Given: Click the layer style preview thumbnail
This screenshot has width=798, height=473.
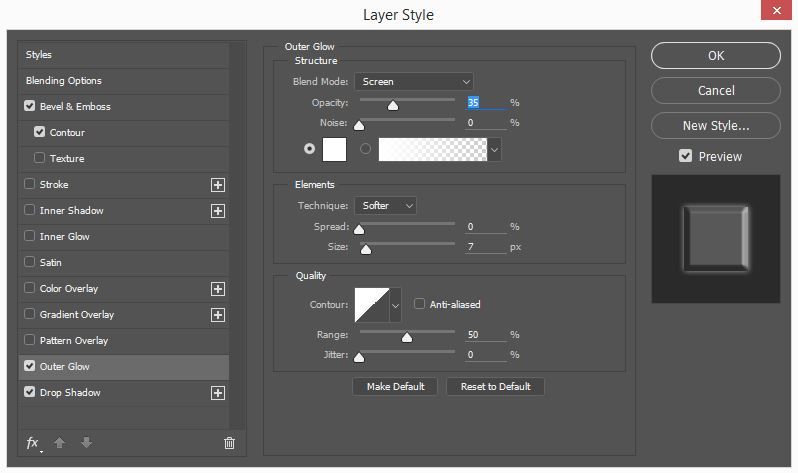Looking at the screenshot, I should click(716, 239).
